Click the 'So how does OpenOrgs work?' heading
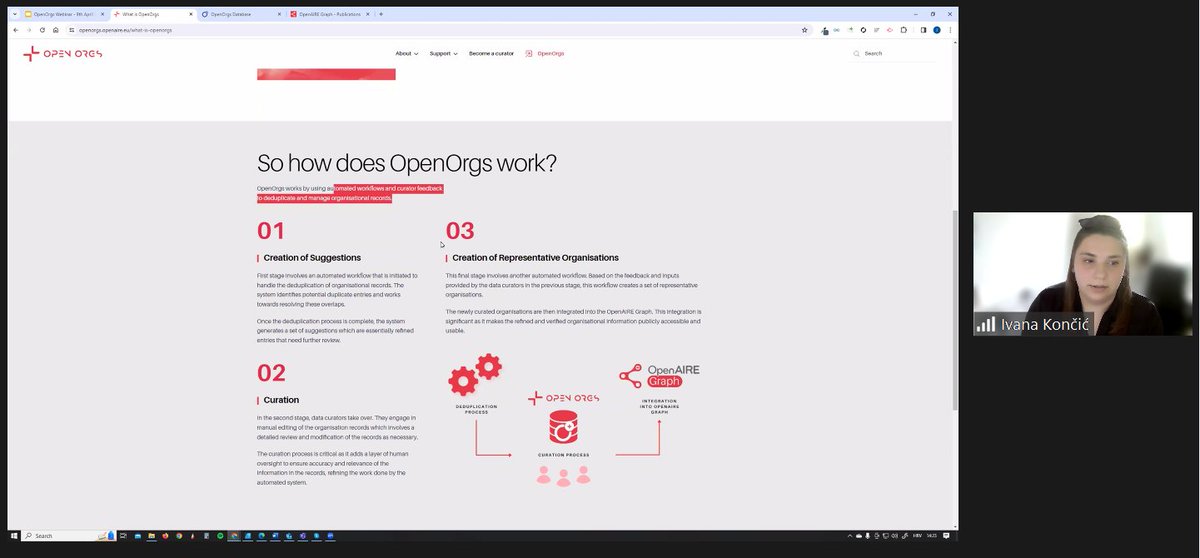 pyautogui.click(x=407, y=163)
